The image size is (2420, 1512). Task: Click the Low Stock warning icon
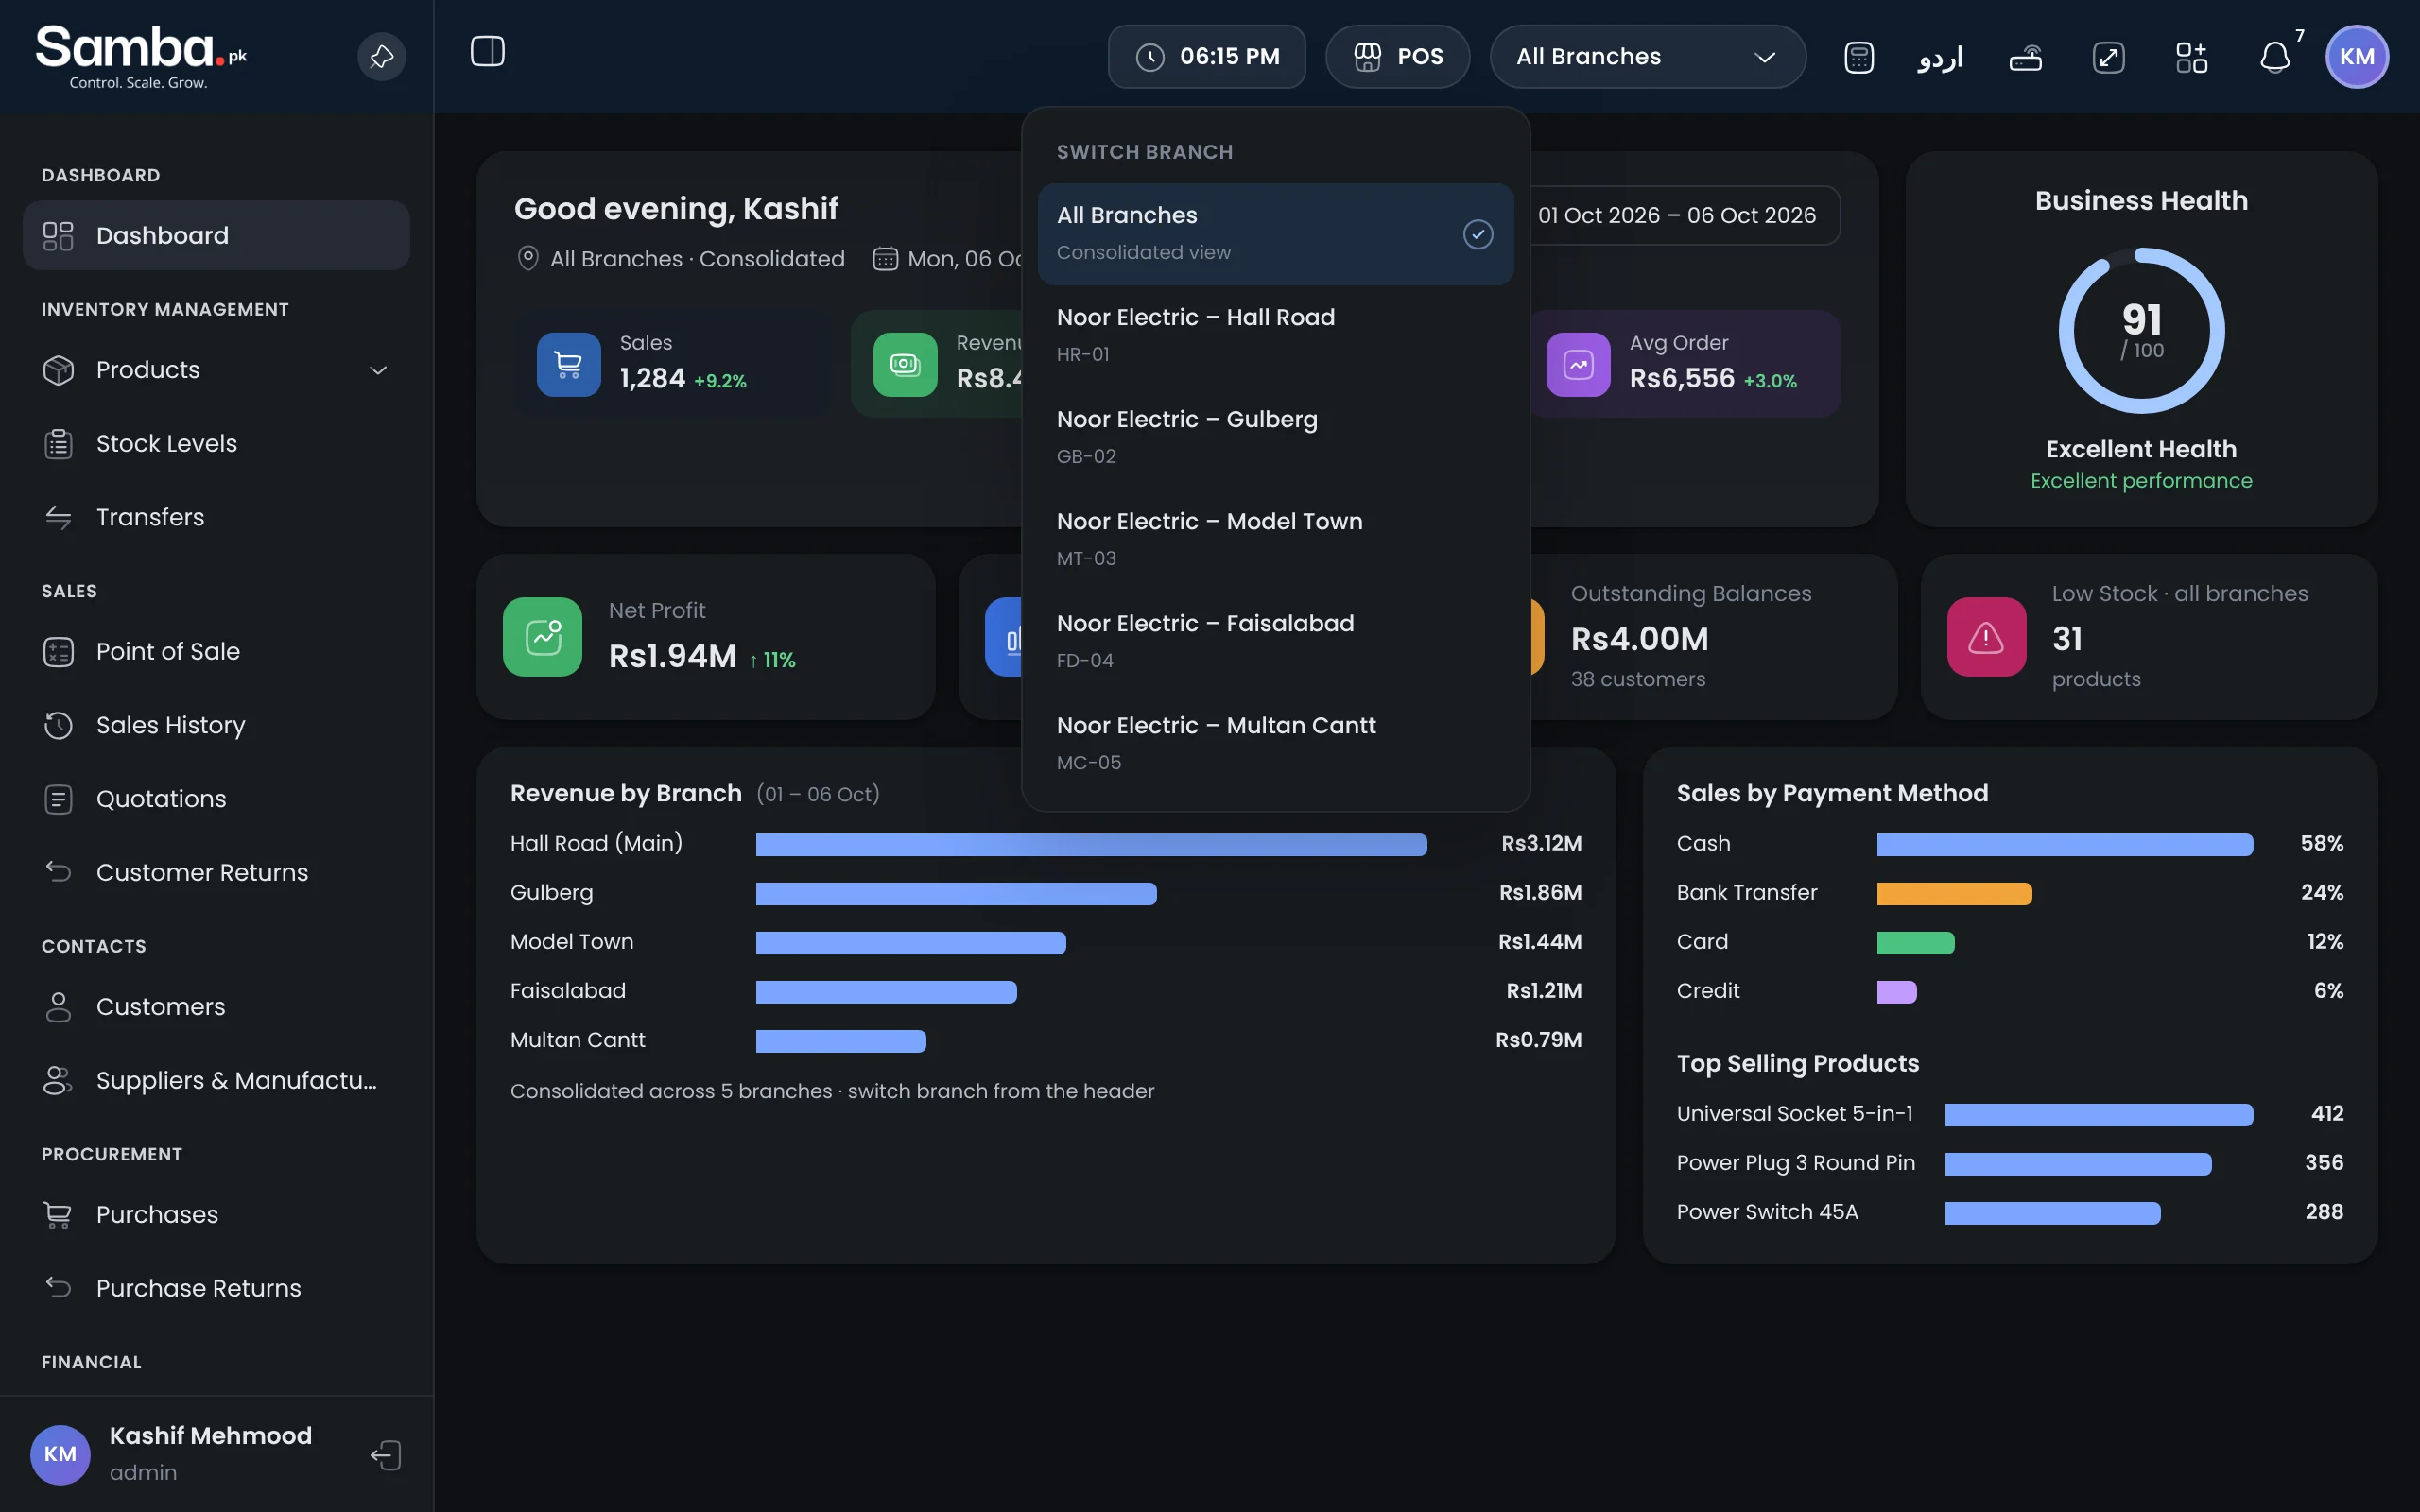click(x=1986, y=637)
